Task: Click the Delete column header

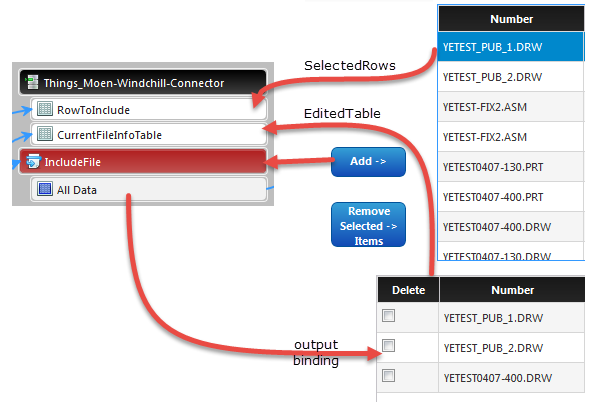Action: [x=408, y=290]
